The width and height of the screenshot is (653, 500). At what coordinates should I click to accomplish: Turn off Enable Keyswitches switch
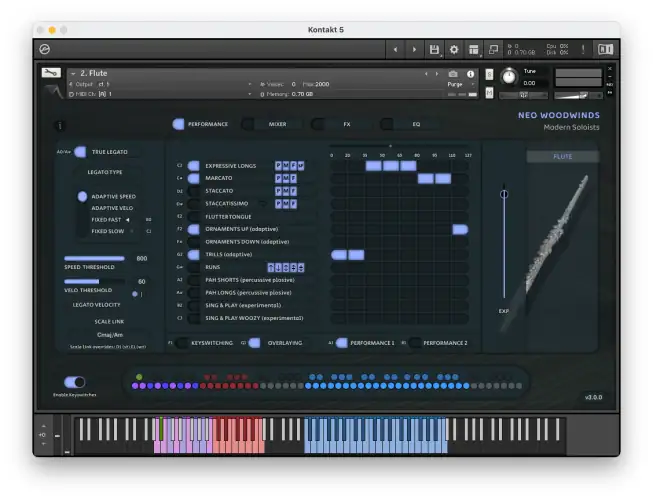click(75, 382)
